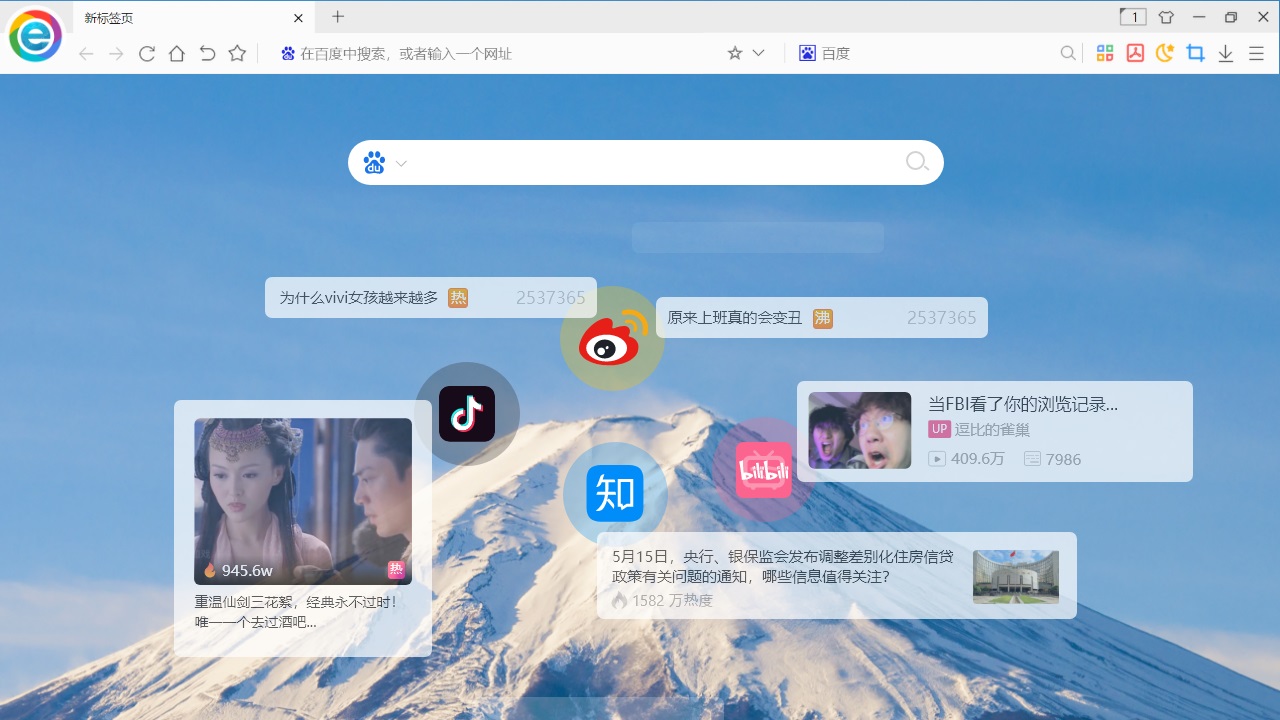This screenshot has height=720, width=1280.
Task: Go back to previous page
Action: tap(86, 54)
